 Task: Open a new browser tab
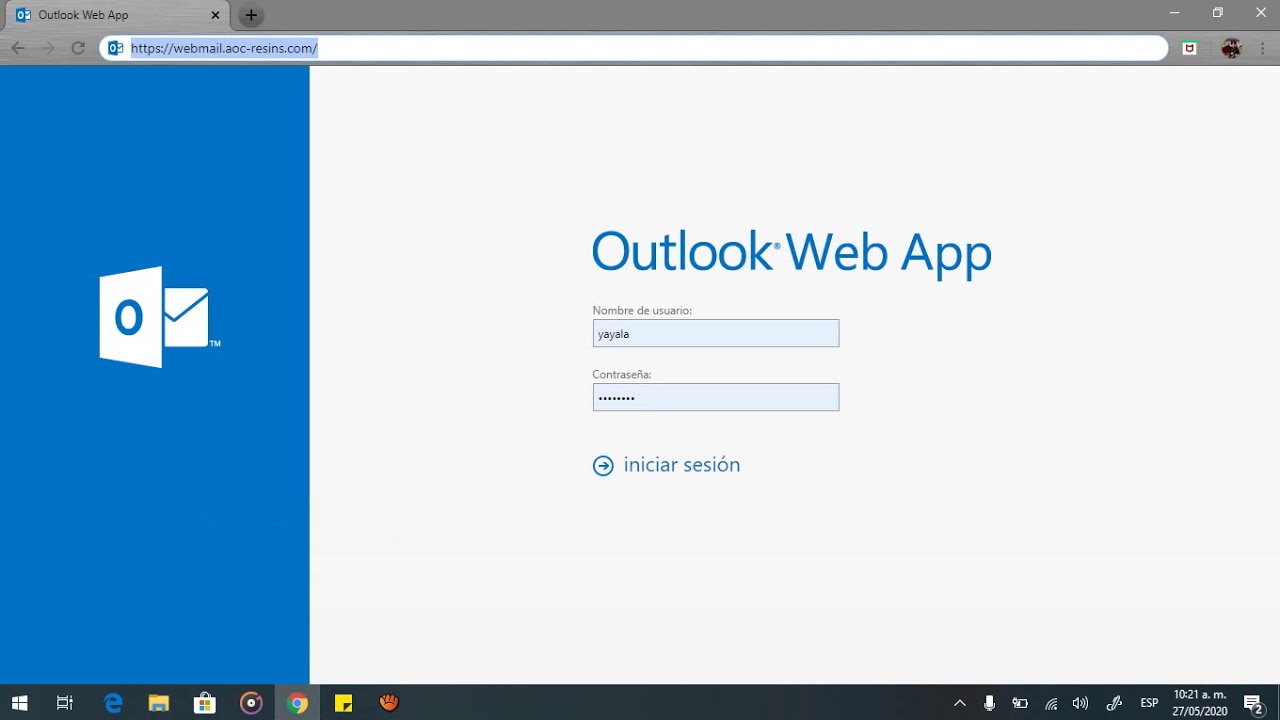tap(251, 15)
